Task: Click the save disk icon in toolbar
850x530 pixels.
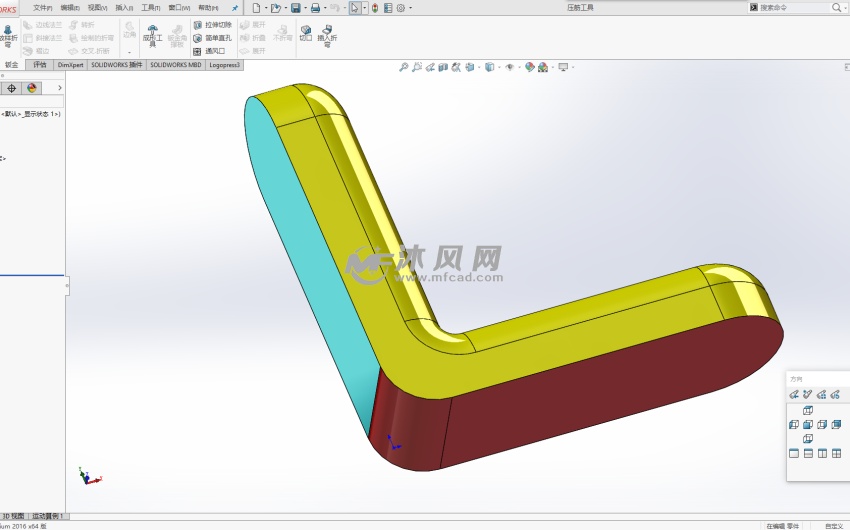Action: click(x=296, y=8)
